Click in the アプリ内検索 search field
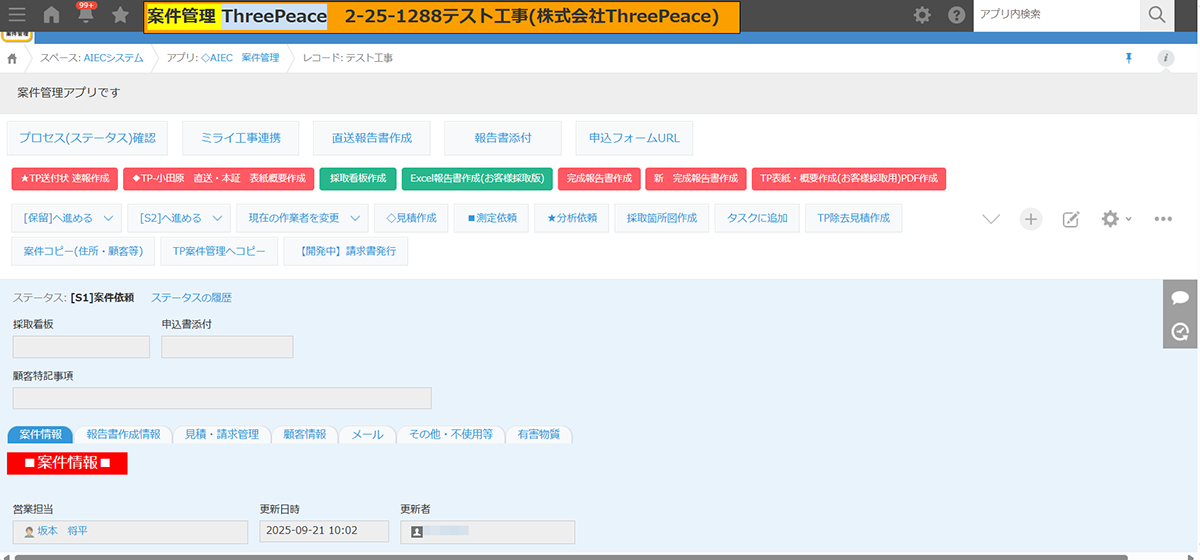The width and height of the screenshot is (1200, 560). coord(1056,15)
